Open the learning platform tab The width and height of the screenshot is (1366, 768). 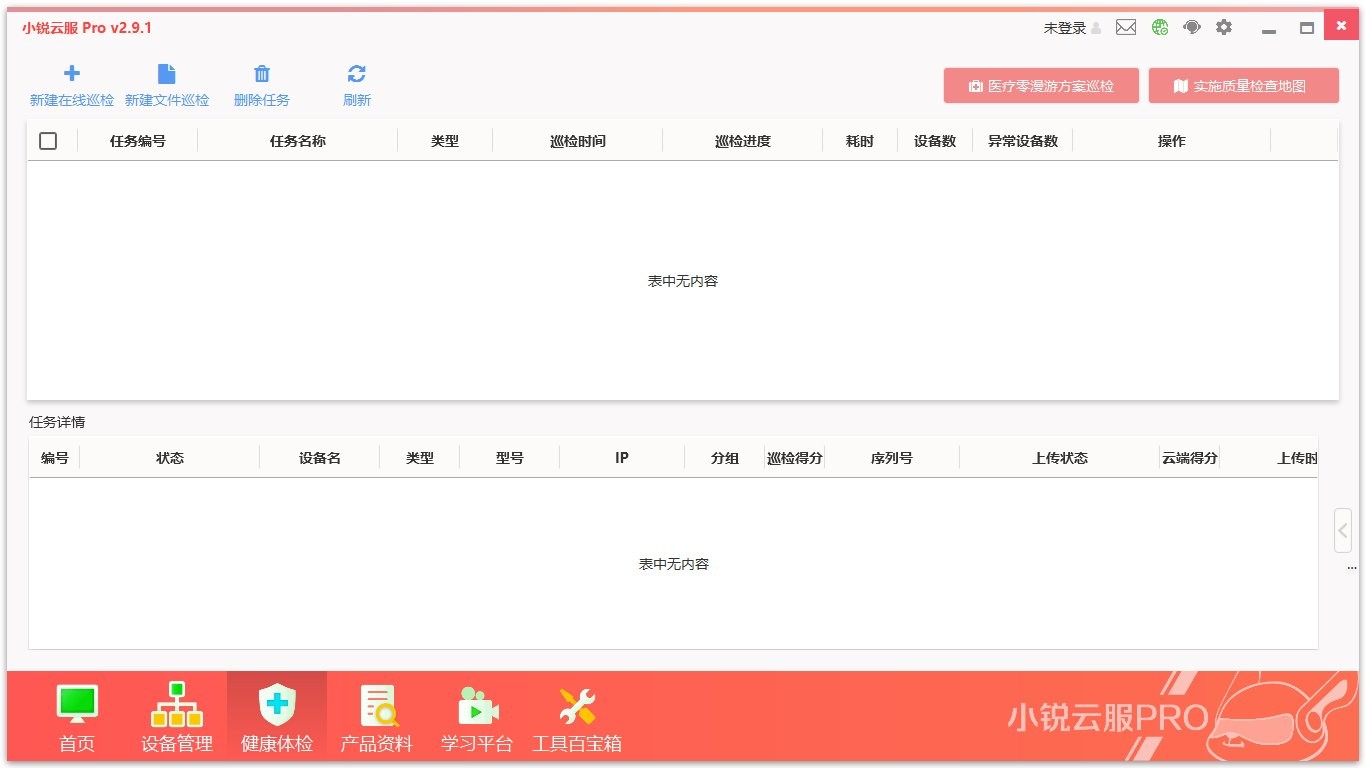coord(476,714)
